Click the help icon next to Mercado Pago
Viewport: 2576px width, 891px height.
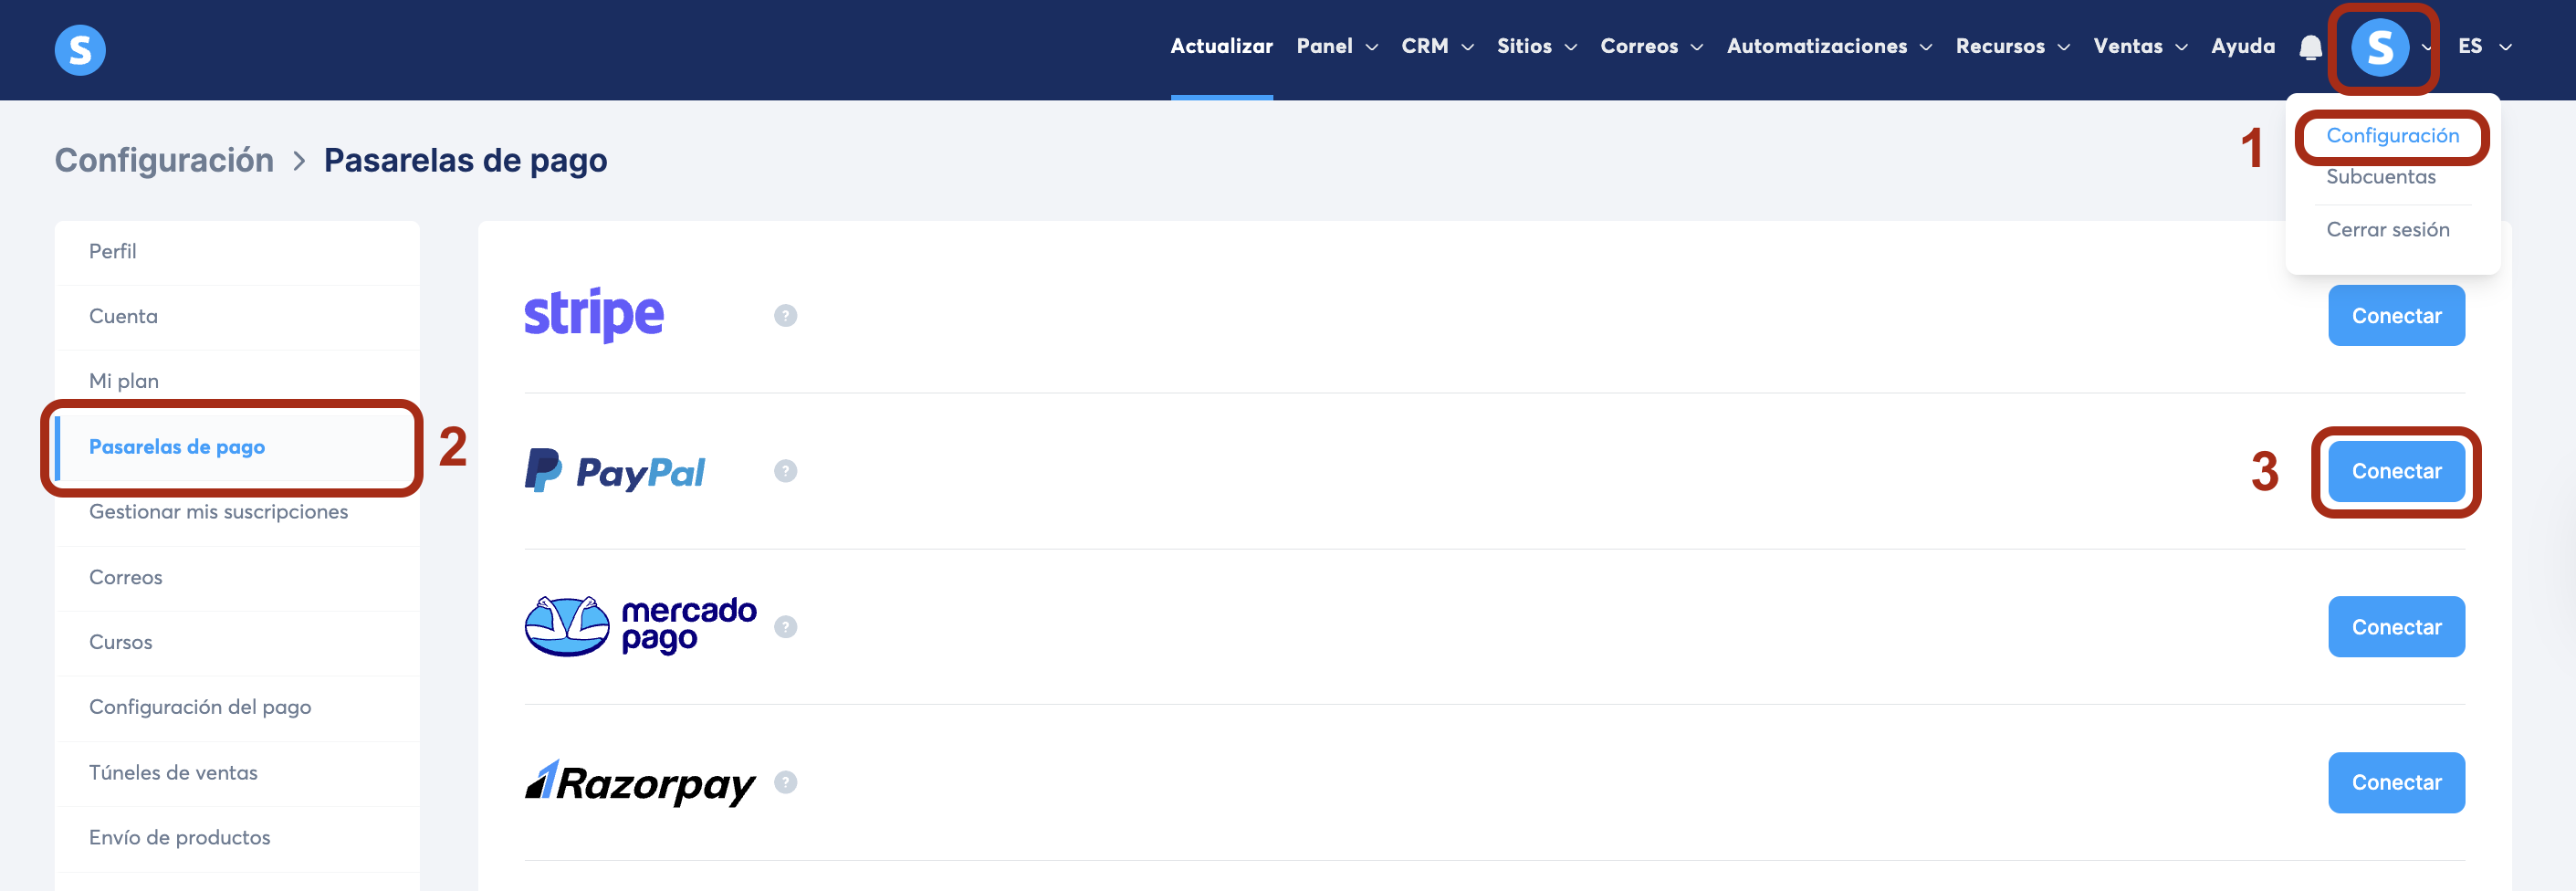click(x=786, y=627)
